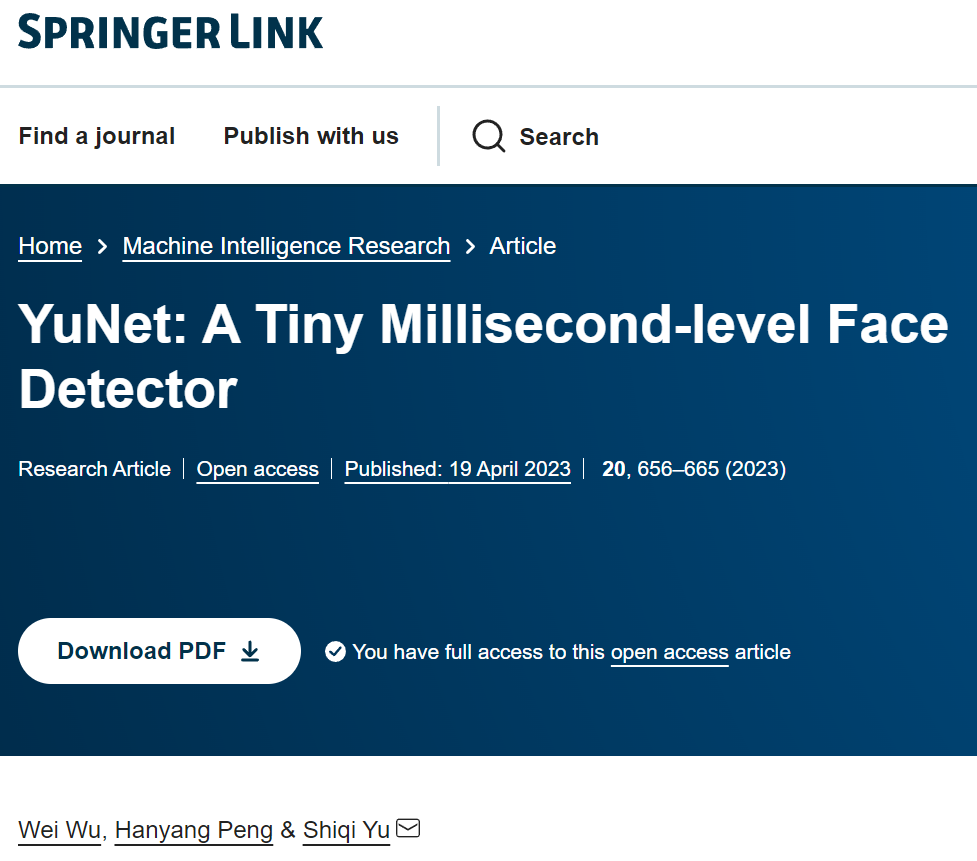Click the Published: 19 April 2023 link
Screen dimensions: 977x861
457,469
